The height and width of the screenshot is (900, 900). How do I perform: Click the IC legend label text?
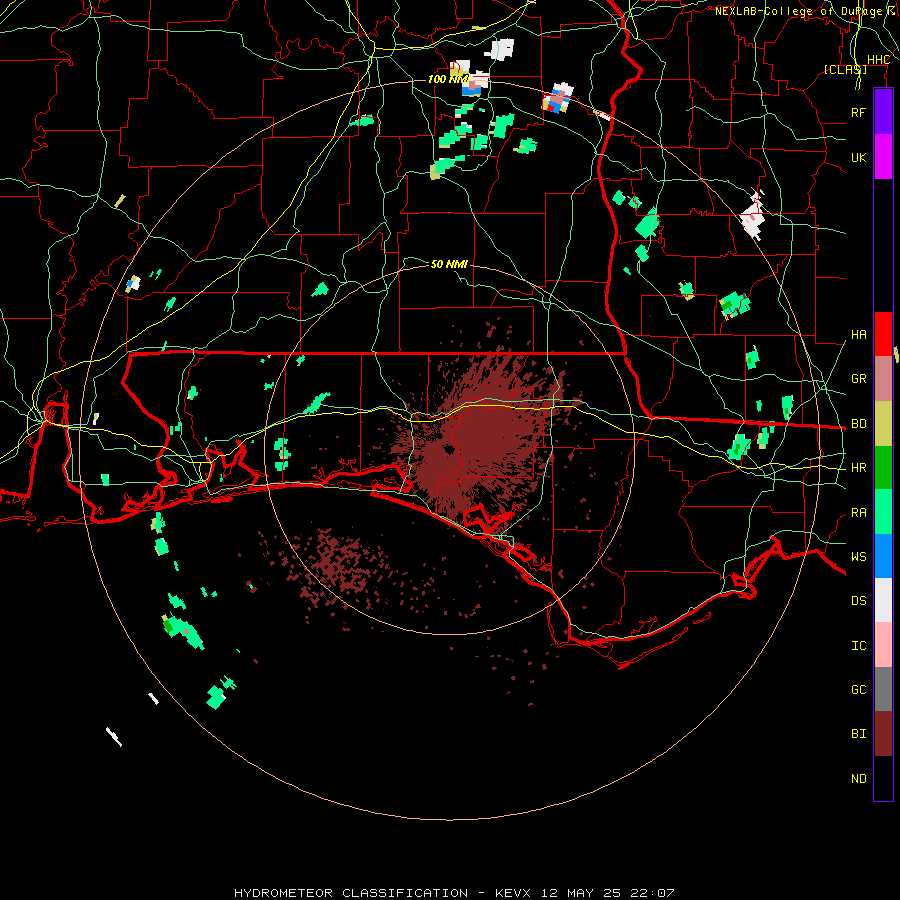[x=859, y=646]
